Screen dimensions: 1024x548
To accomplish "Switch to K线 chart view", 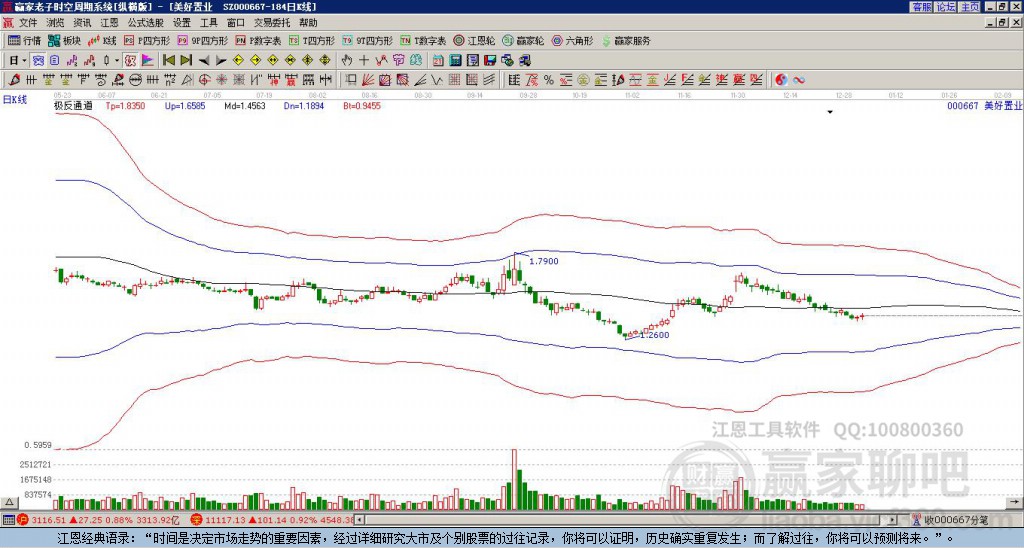I will tap(102, 40).
